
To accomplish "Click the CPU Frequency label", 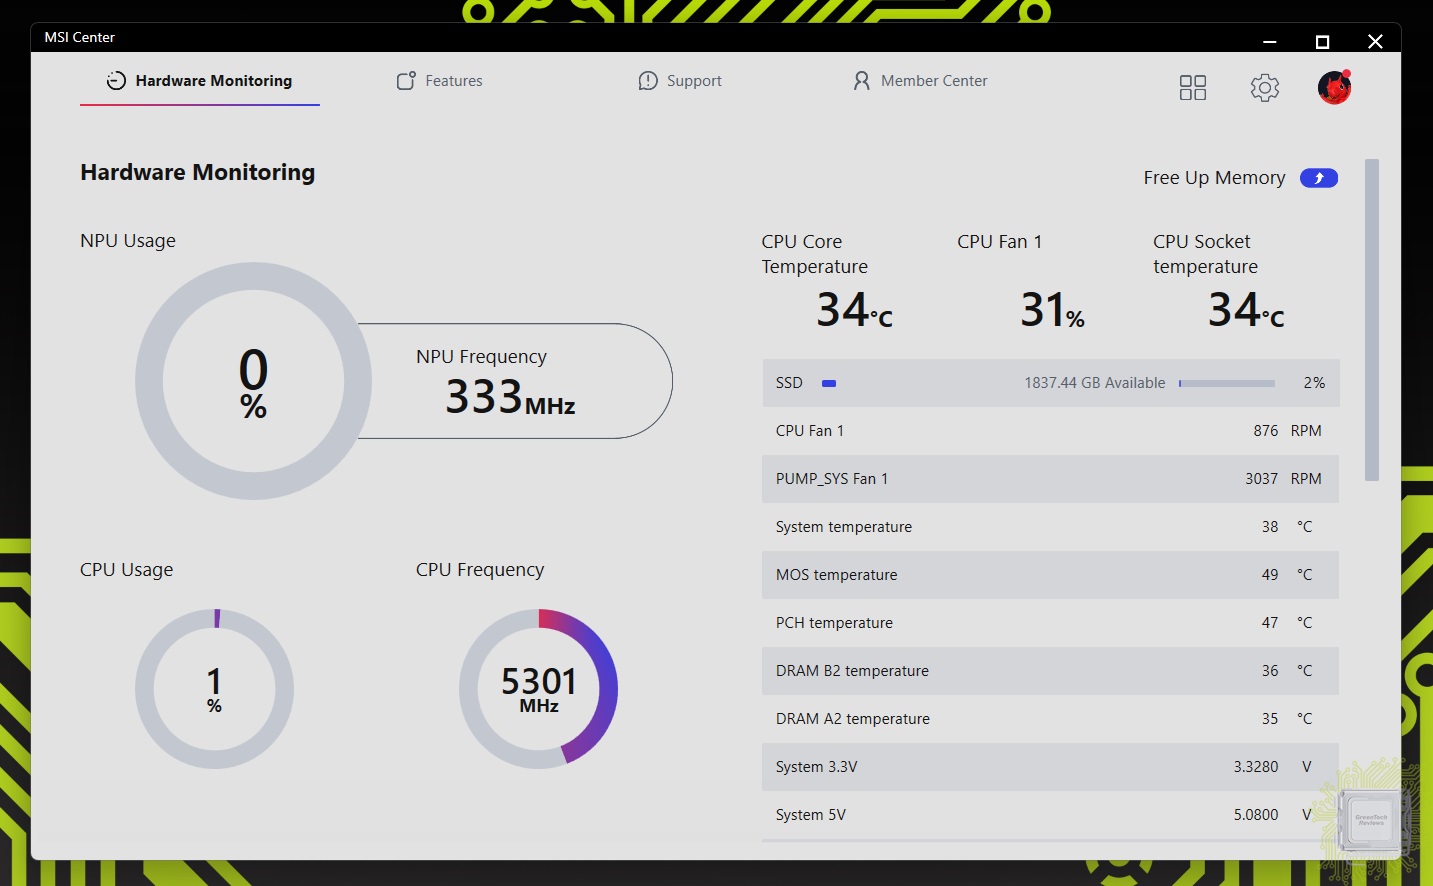I will [480, 570].
